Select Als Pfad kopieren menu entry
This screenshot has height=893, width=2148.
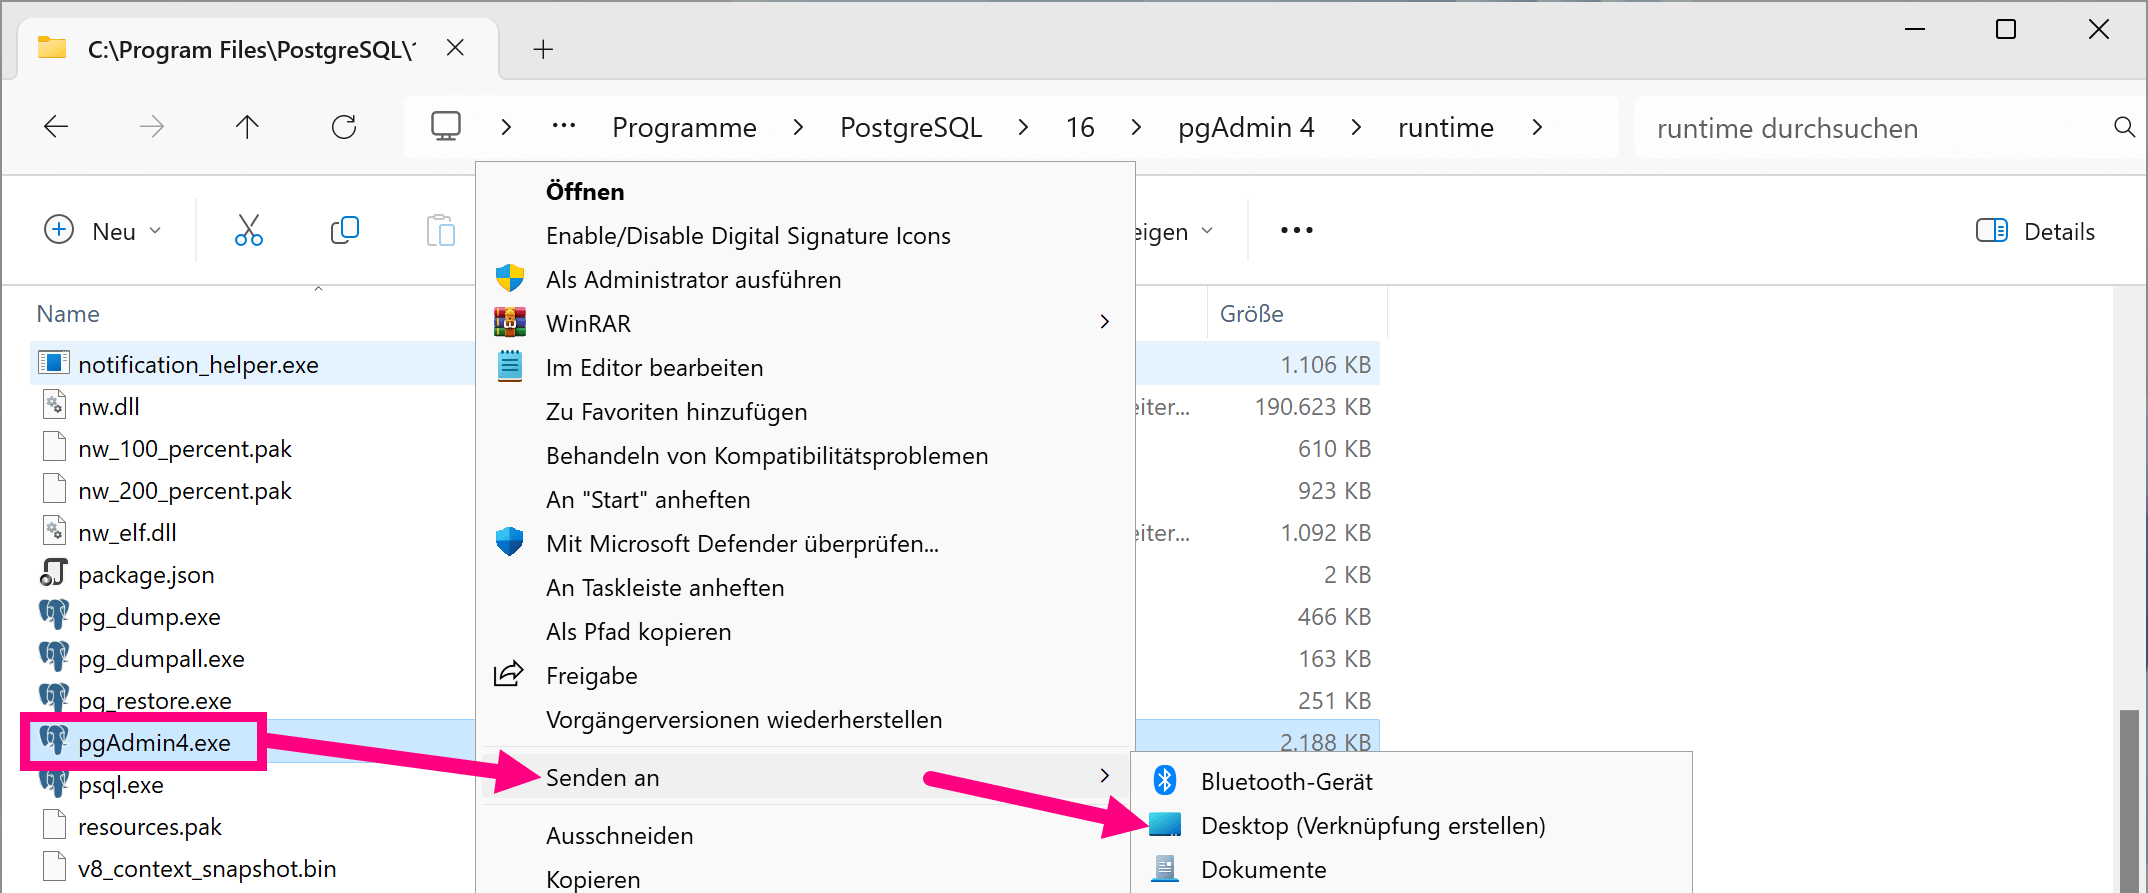click(638, 632)
